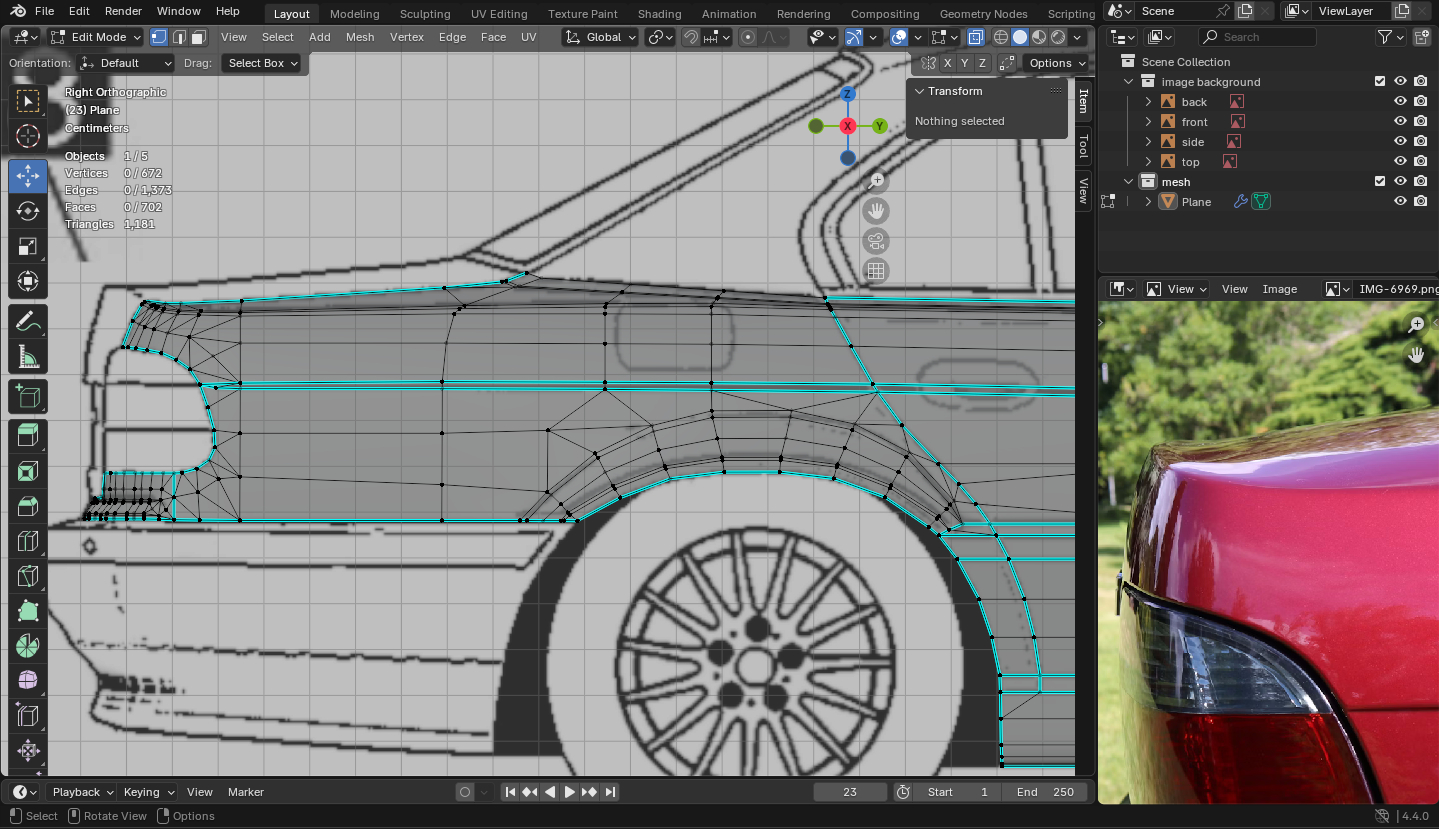Play the animation forward
1439x829 pixels.
click(570, 792)
